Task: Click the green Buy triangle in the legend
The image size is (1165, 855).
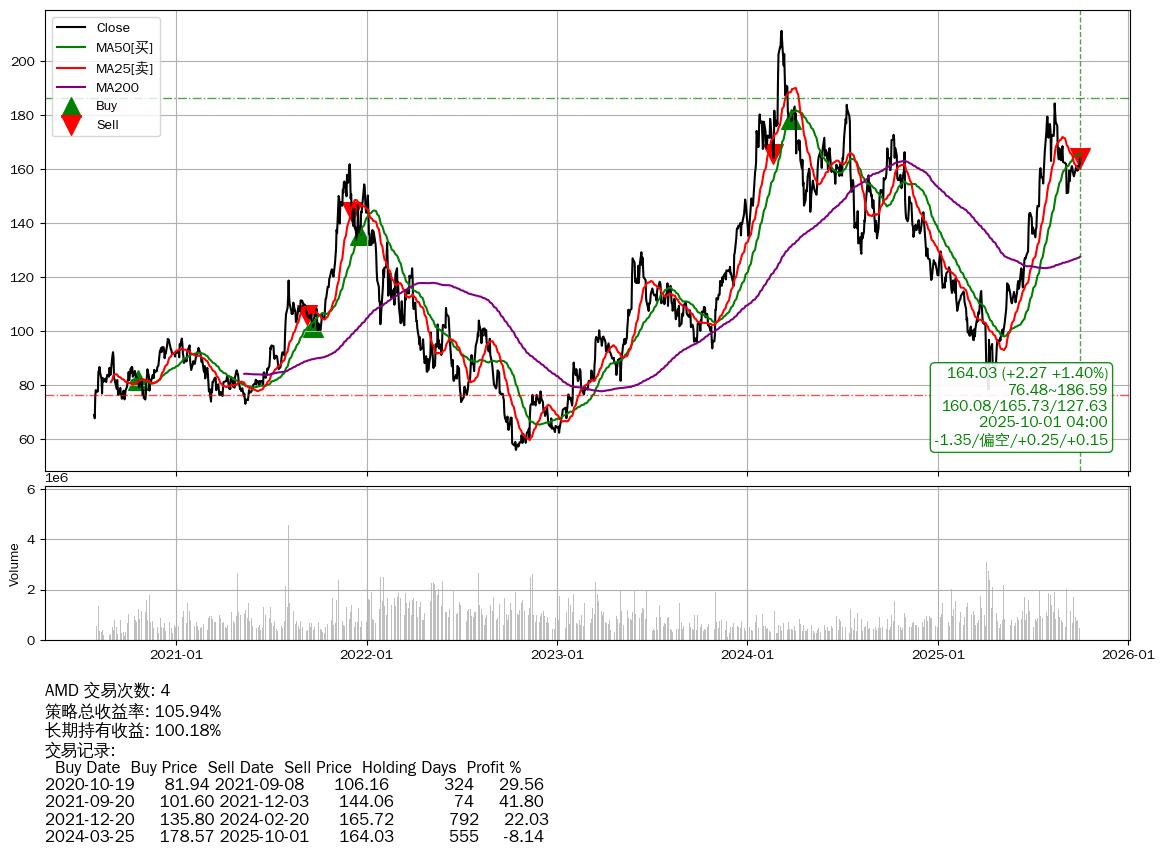Action: (x=71, y=107)
